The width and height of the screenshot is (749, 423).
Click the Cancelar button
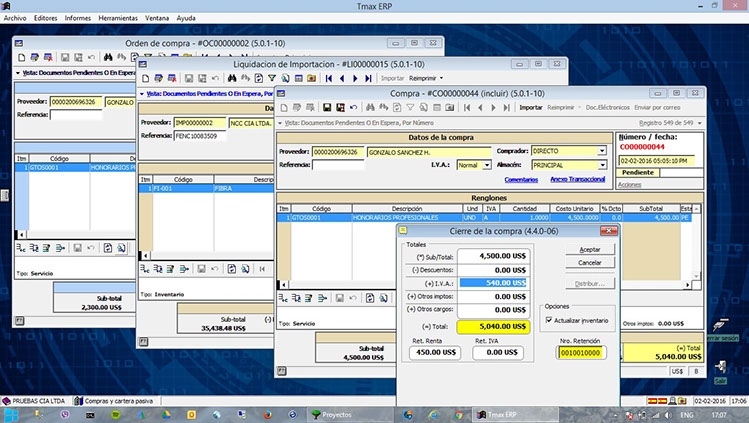590,262
